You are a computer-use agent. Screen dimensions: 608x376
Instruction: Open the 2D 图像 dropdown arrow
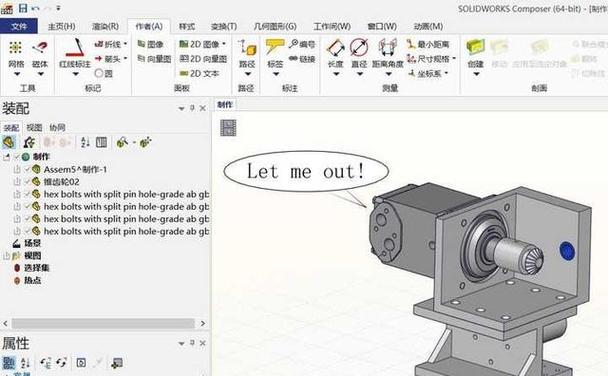tap(224, 44)
